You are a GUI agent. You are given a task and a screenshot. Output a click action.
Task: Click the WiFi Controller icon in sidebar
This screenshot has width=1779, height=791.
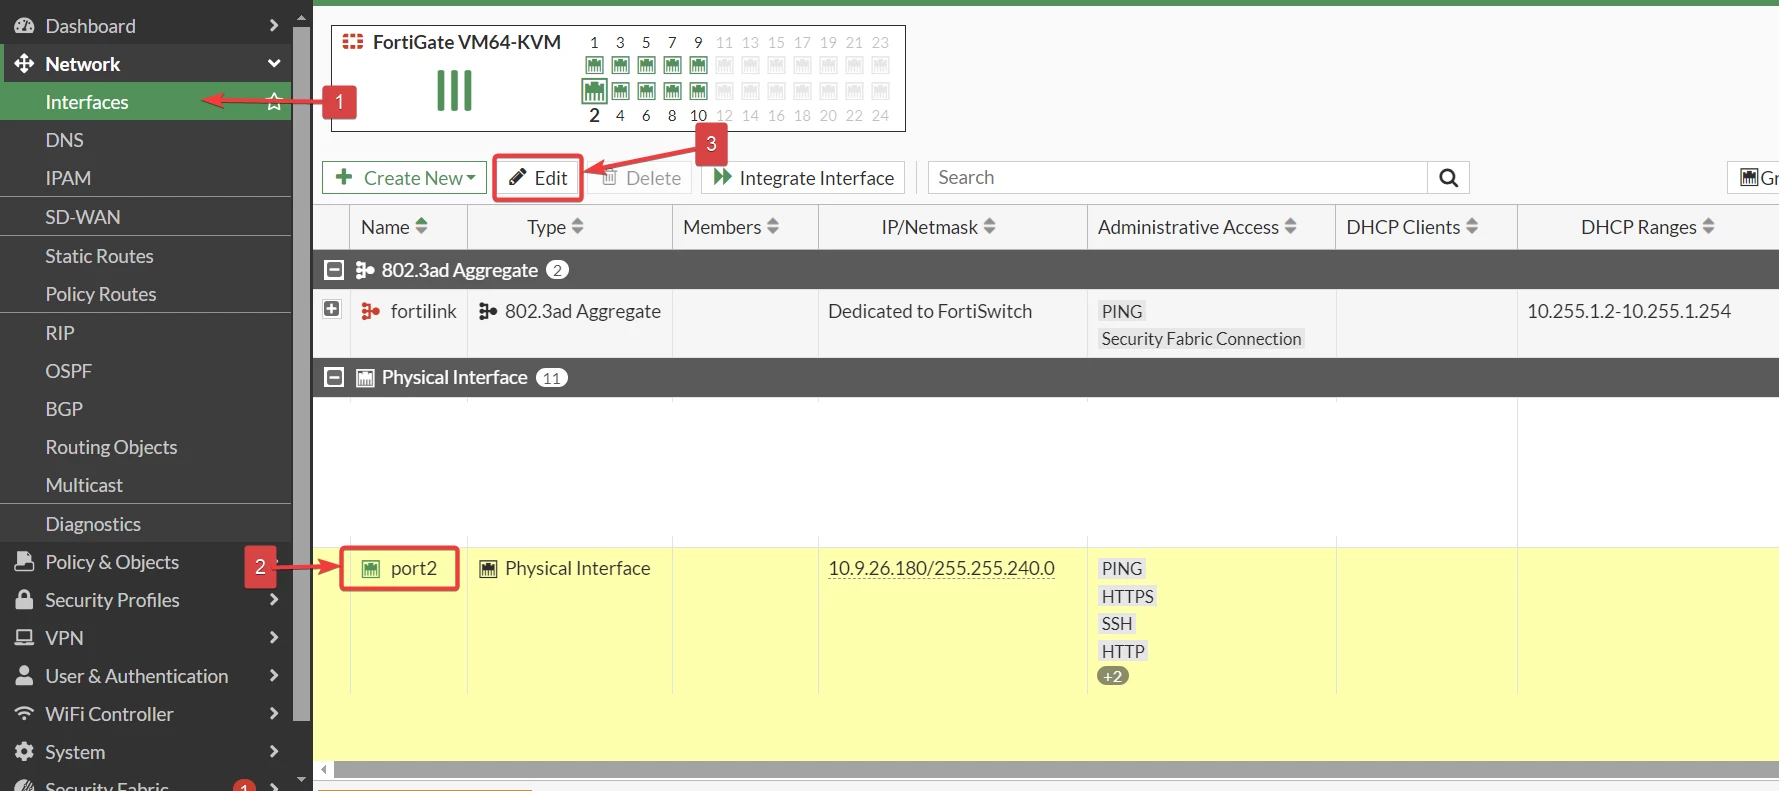[x=25, y=714]
